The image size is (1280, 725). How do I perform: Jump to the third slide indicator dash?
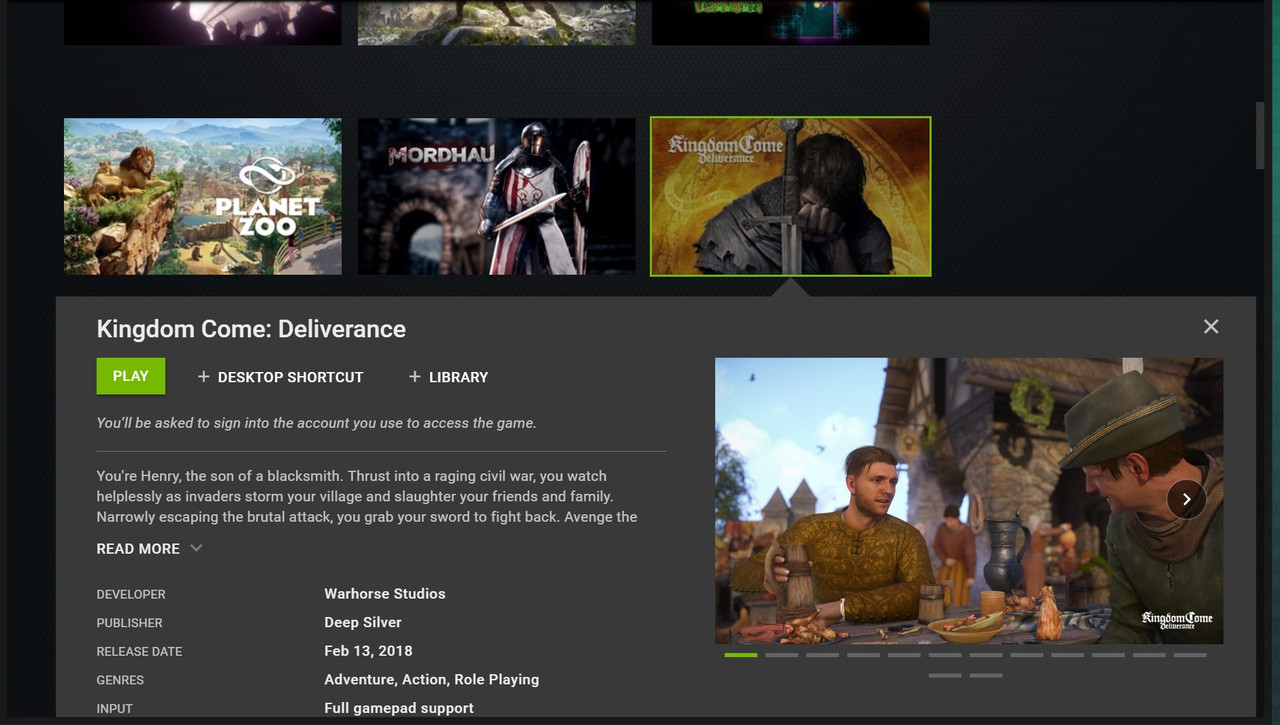coord(823,655)
